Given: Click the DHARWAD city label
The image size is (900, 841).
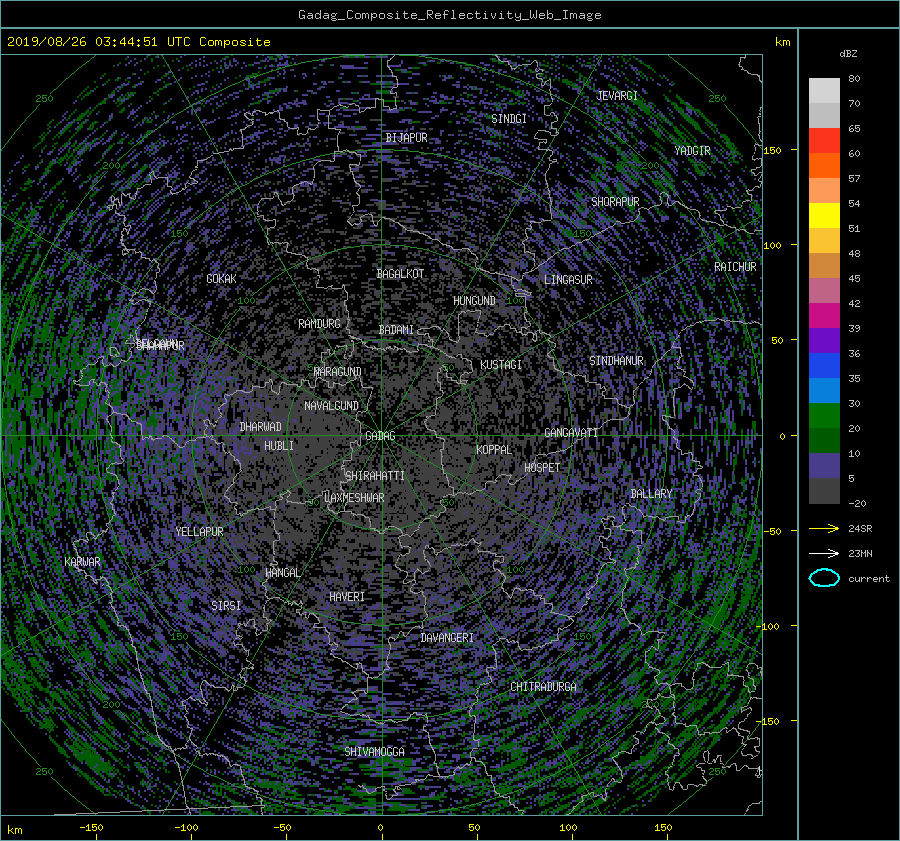Looking at the screenshot, I should click(x=260, y=427).
